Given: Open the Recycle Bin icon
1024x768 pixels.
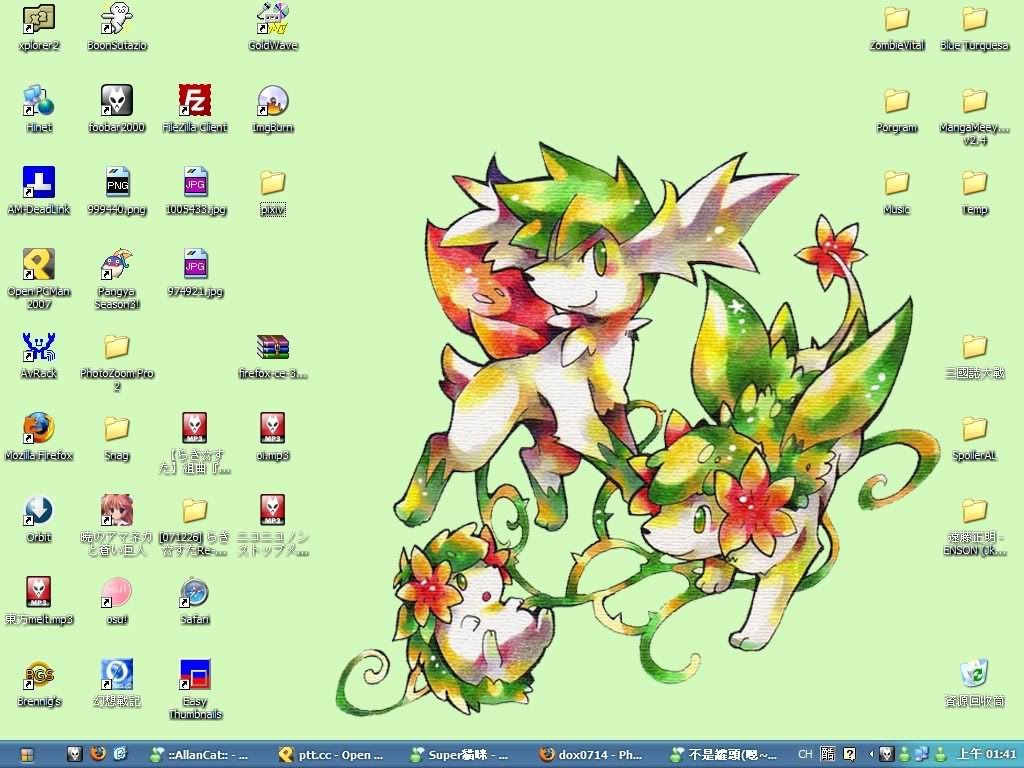Looking at the screenshot, I should [974, 674].
